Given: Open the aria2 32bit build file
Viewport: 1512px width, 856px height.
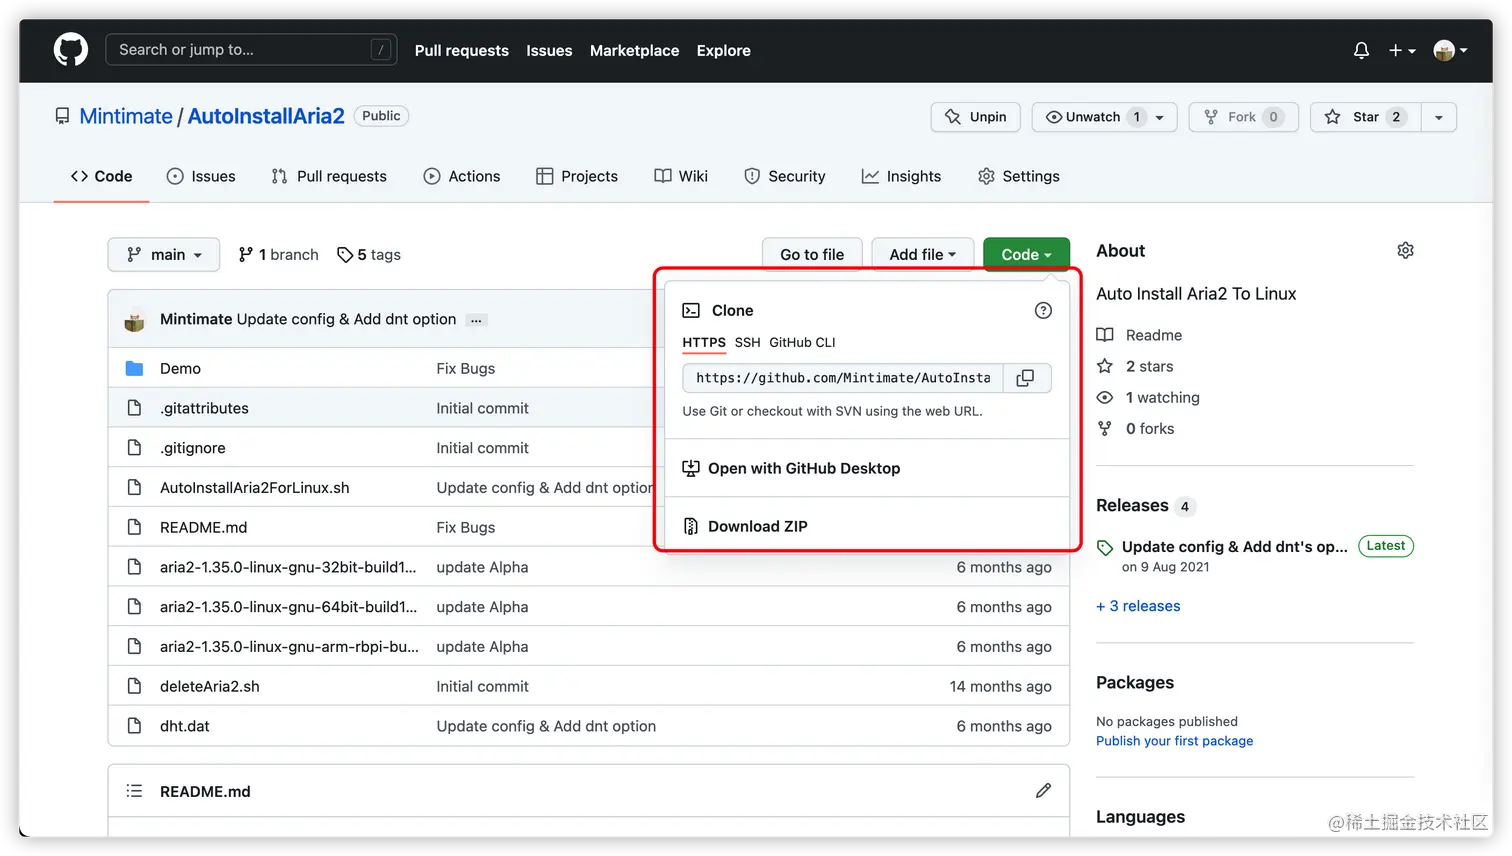Looking at the screenshot, I should 288,567.
